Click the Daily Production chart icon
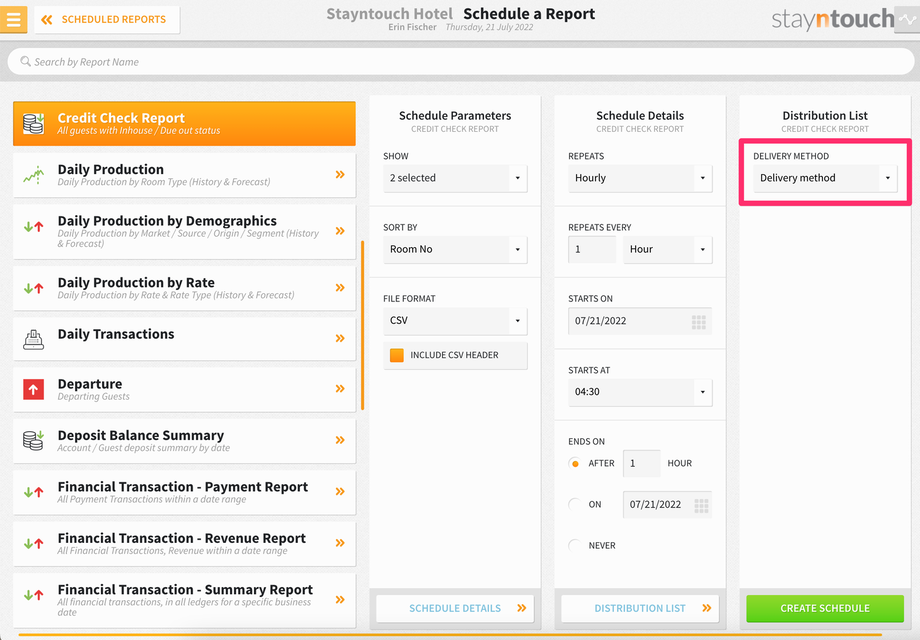The width and height of the screenshot is (920, 640). 33,175
